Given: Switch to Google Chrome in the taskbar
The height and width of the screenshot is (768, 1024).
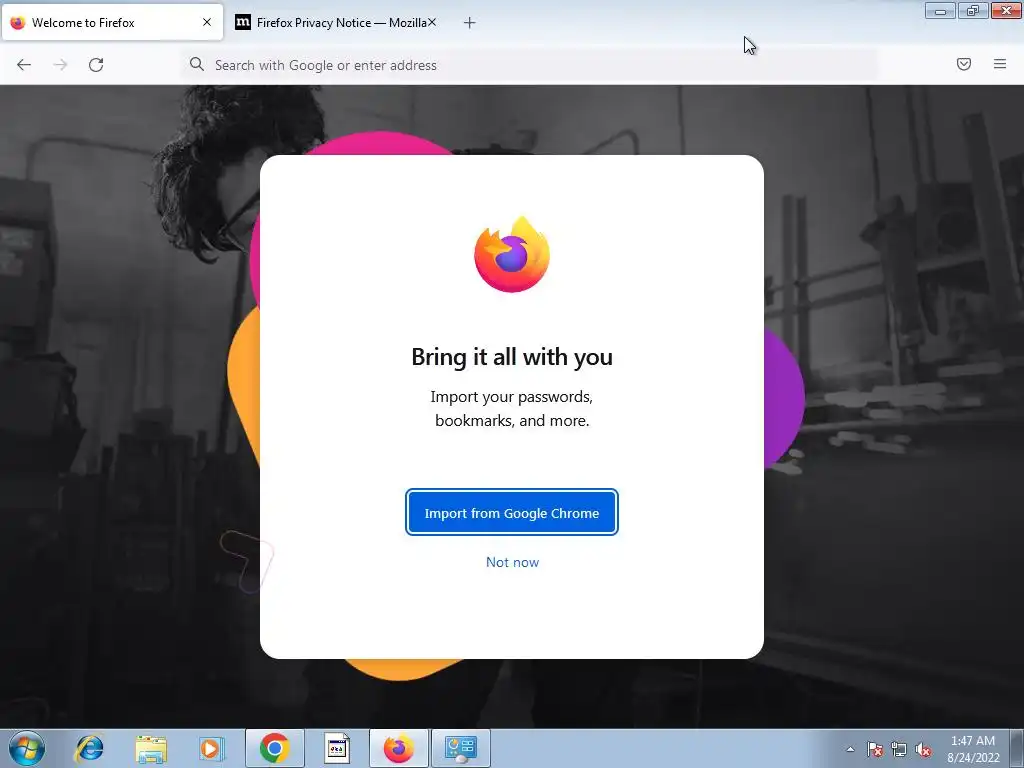Looking at the screenshot, I should [274, 748].
